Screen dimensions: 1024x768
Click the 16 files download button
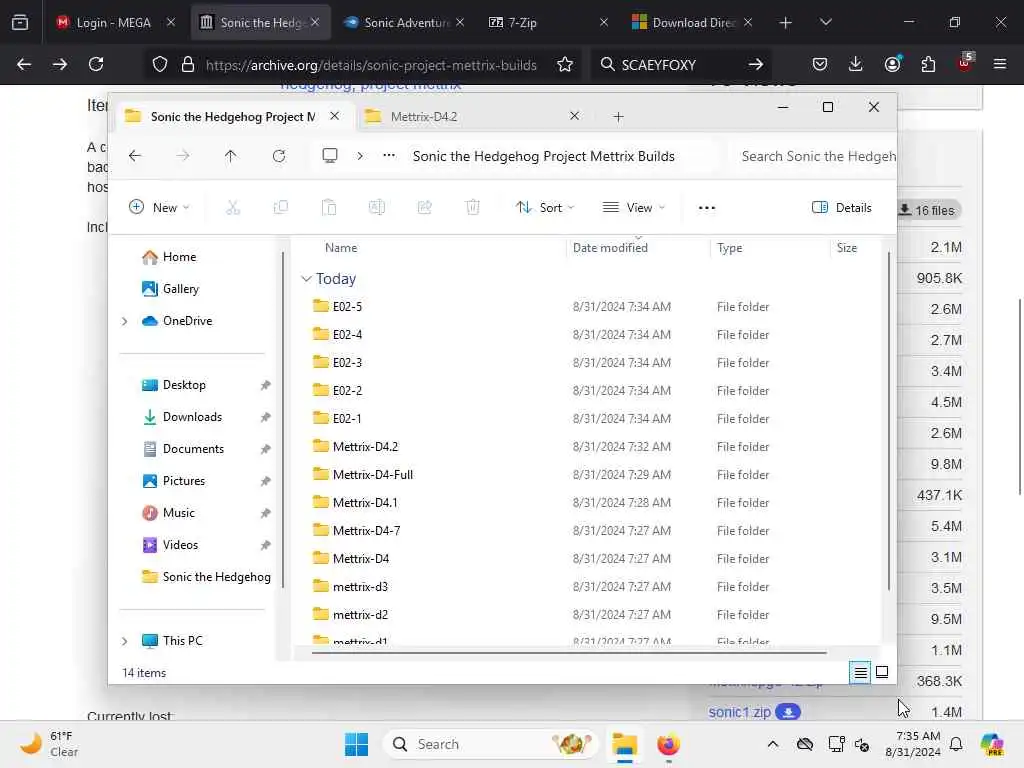point(928,210)
